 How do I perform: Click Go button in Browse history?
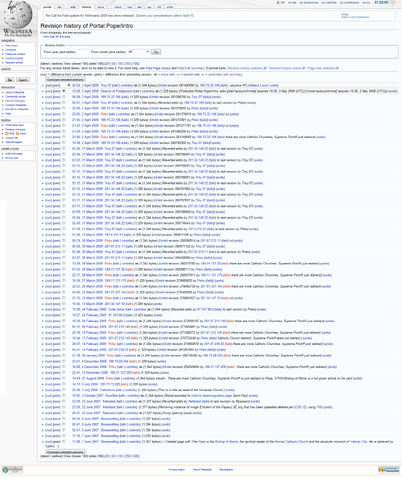pyautogui.click(x=156, y=52)
